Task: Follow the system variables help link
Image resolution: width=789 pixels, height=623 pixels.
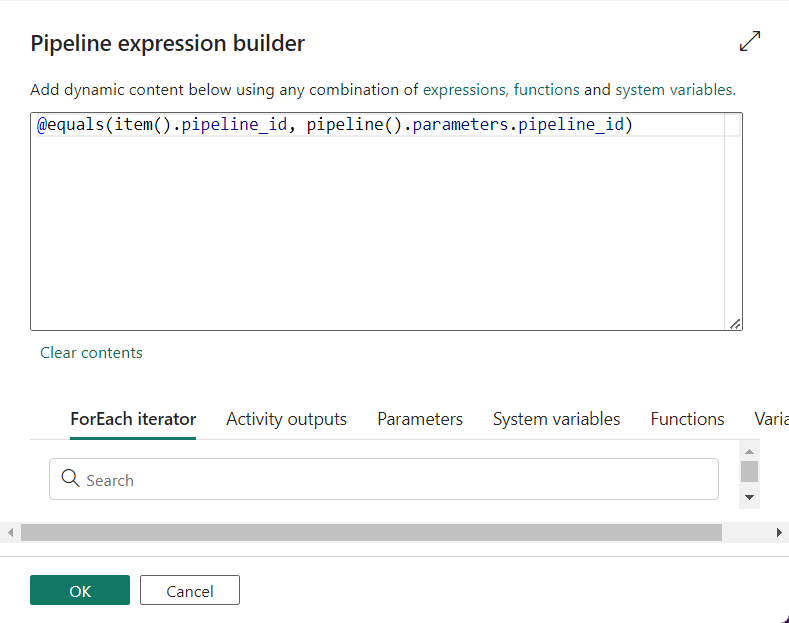Action: tap(673, 90)
